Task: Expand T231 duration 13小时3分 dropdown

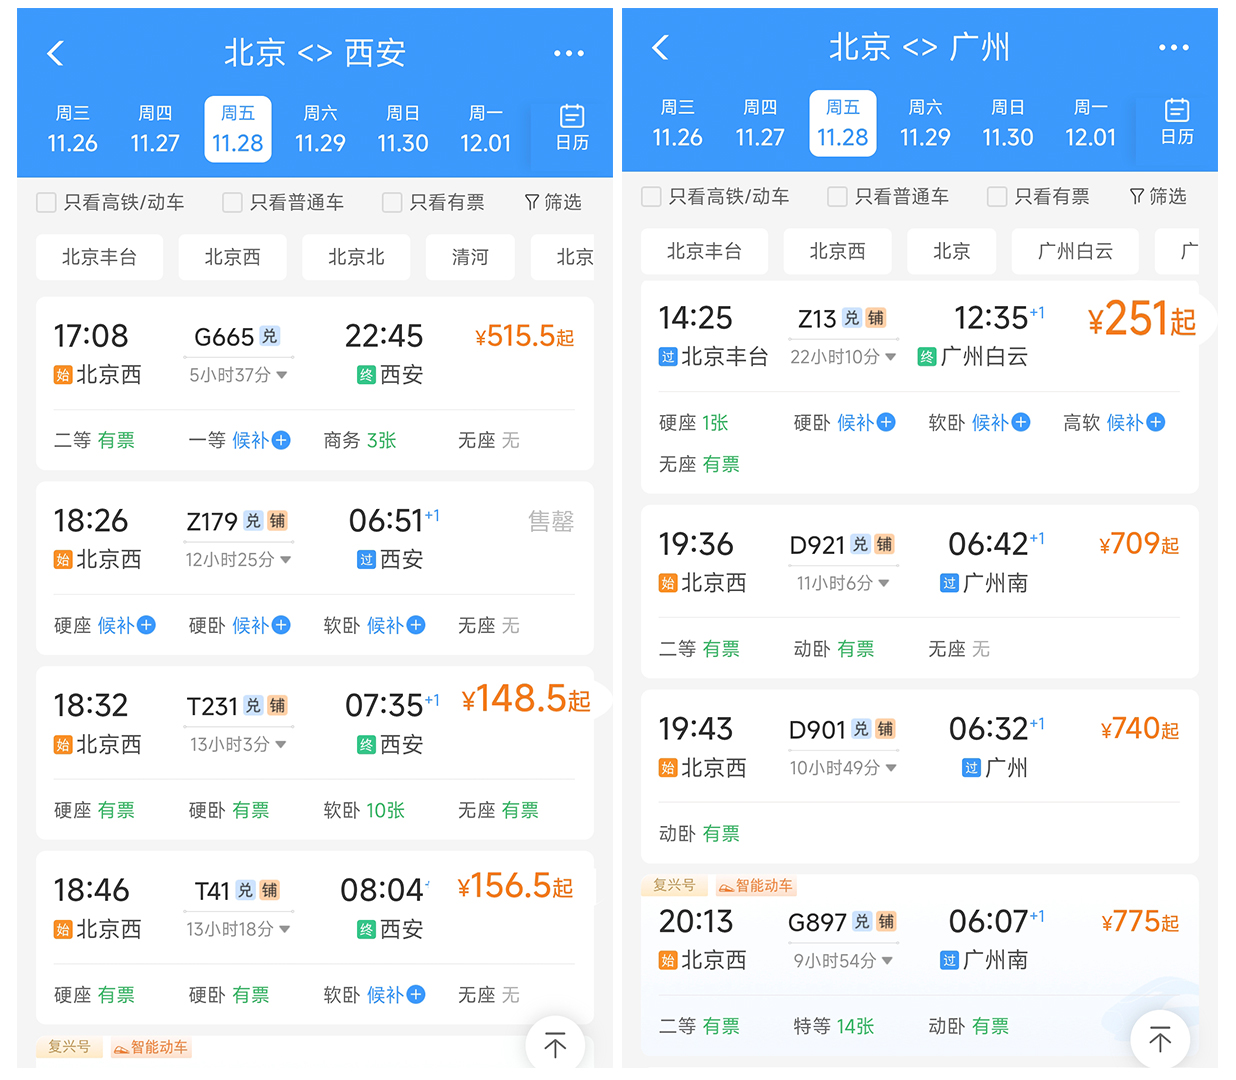Action: [281, 744]
